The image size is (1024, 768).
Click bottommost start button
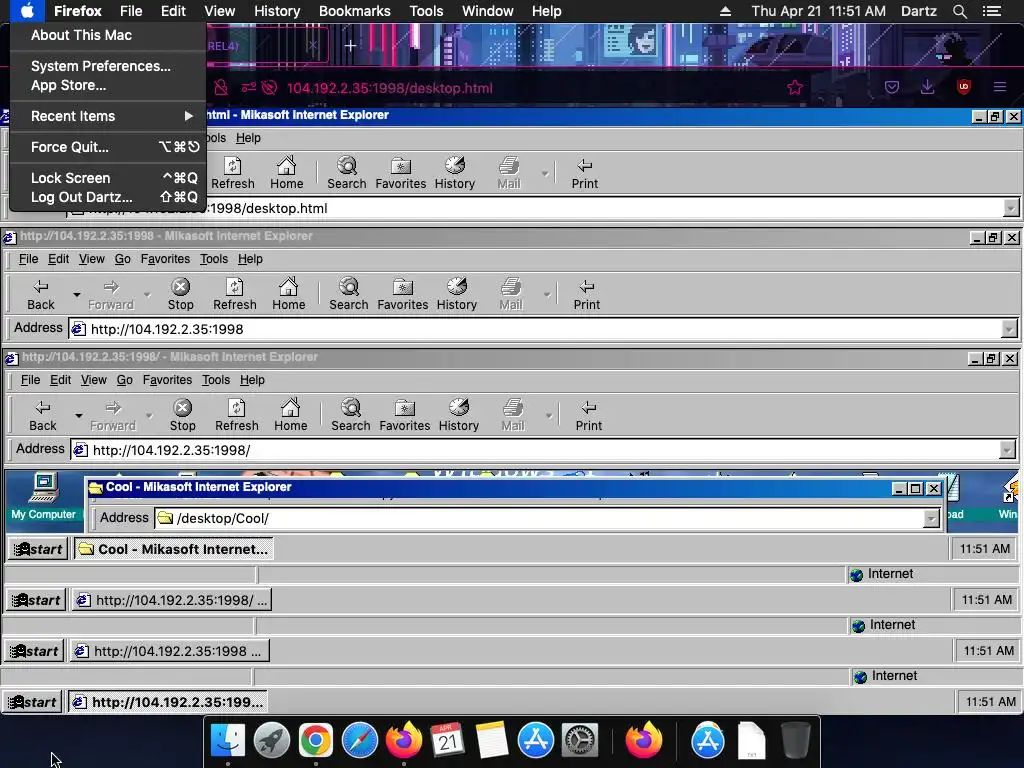pos(32,702)
